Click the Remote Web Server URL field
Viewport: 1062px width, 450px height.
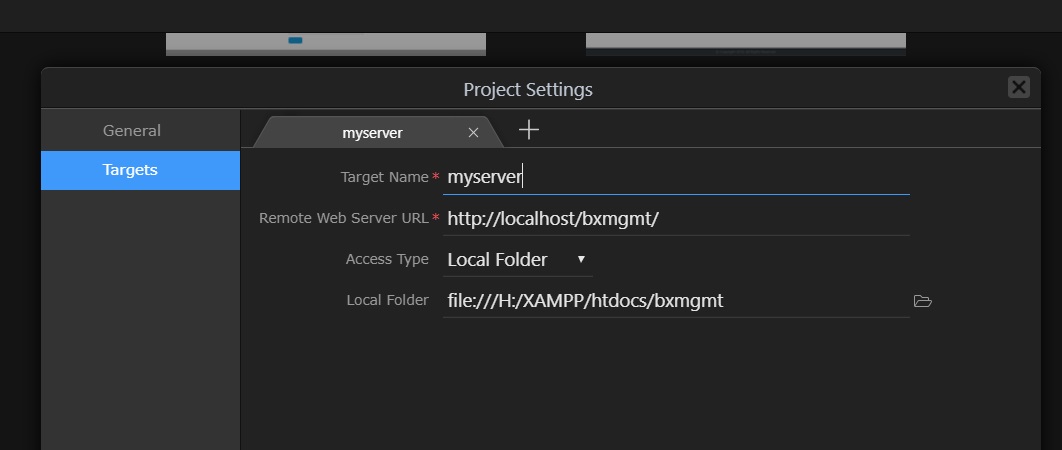pos(676,219)
